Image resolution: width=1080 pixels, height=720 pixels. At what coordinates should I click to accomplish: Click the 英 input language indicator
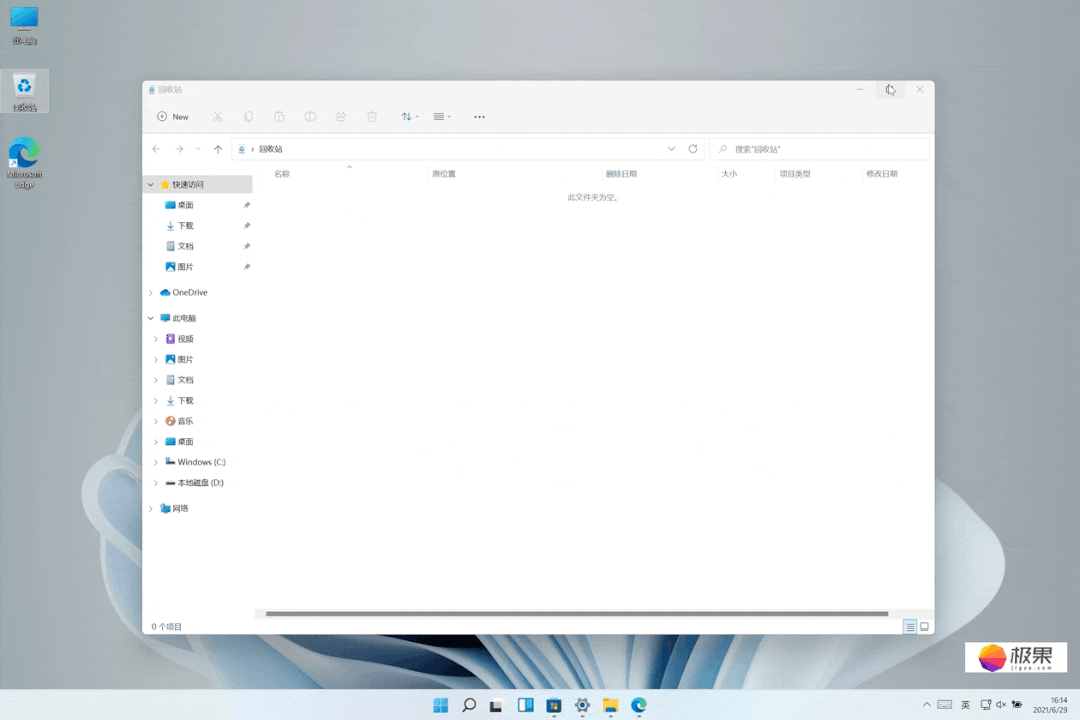click(x=965, y=705)
